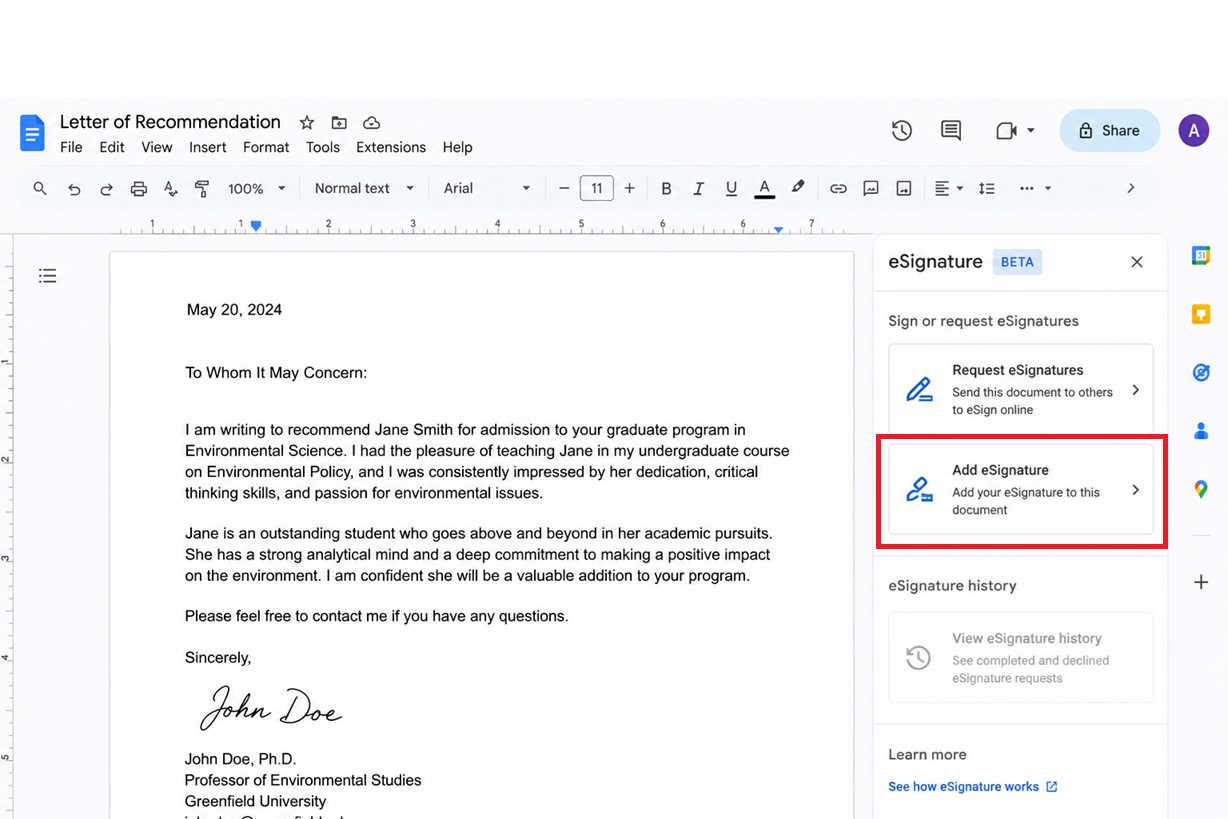Close the eSignature panel
Screen dimensions: 1228x819
(1137, 262)
